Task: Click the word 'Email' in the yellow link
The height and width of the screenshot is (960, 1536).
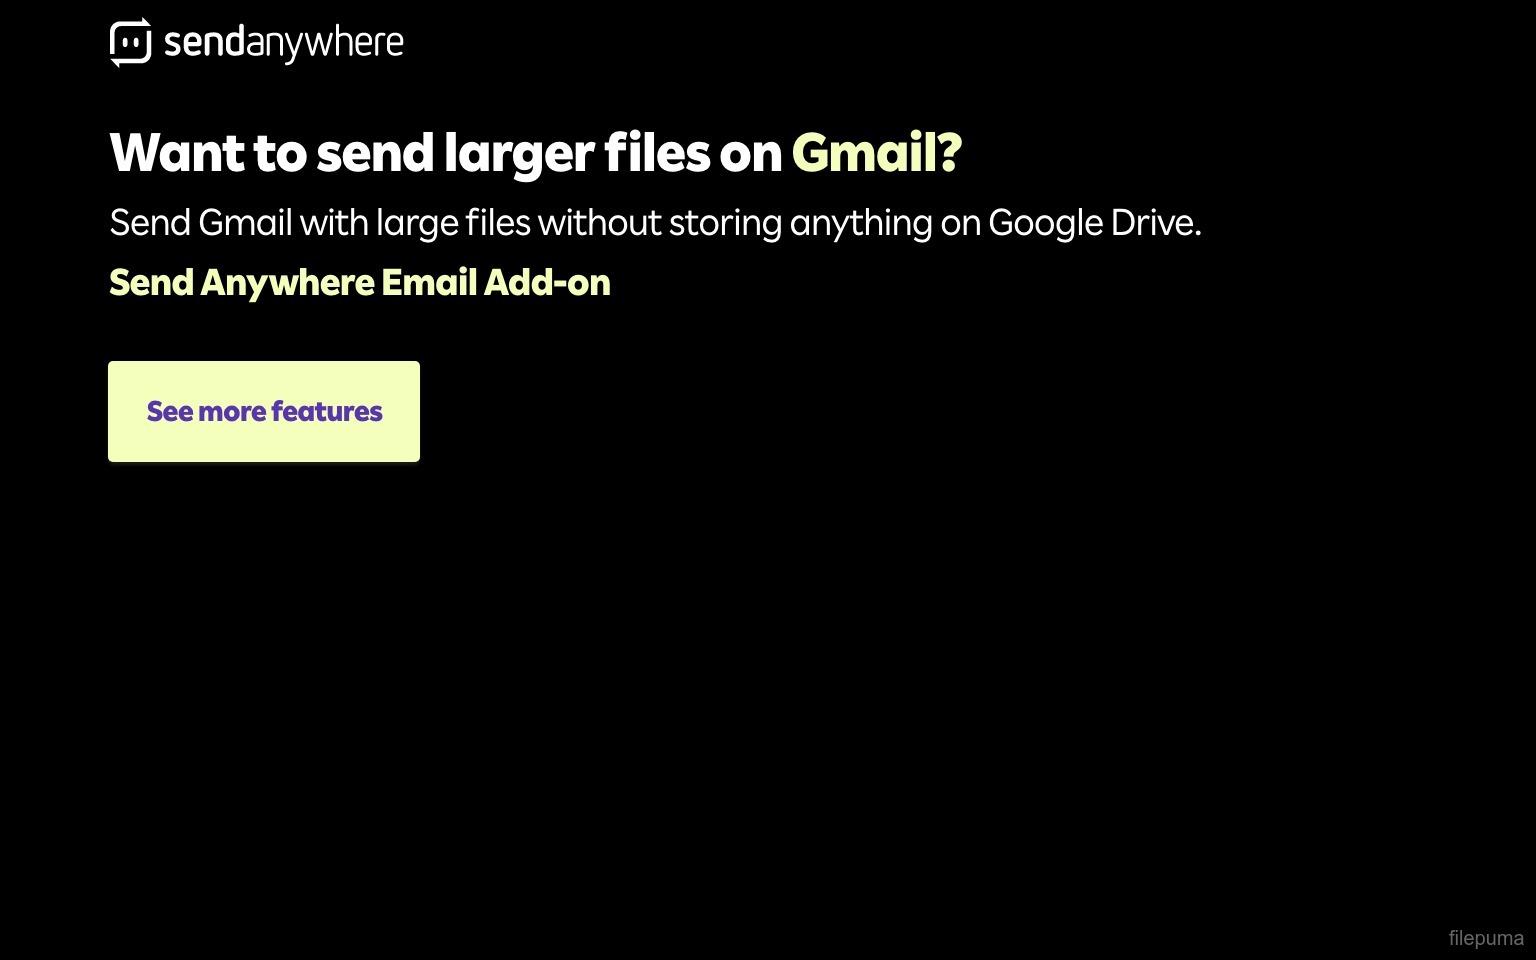Action: (429, 283)
